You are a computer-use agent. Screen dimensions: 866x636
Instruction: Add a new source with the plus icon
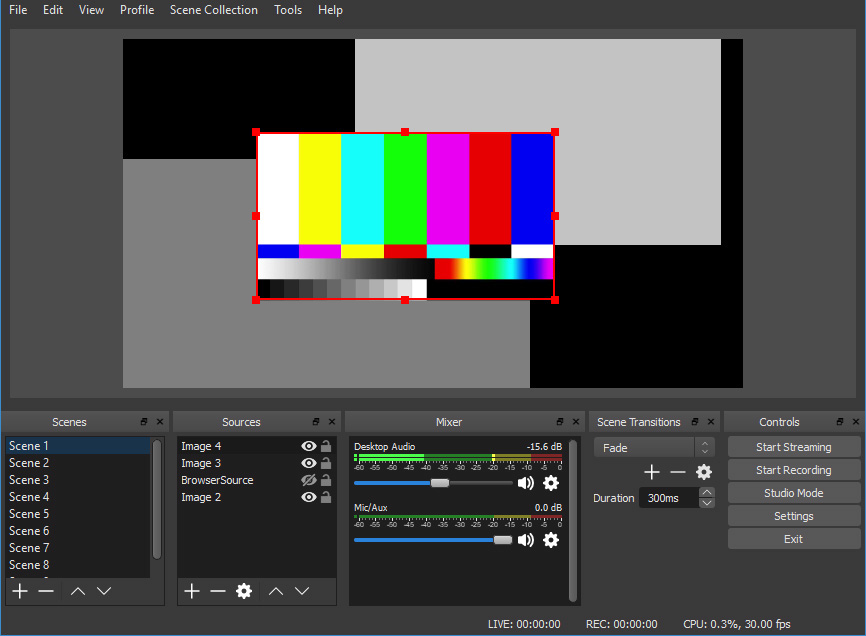[x=192, y=591]
